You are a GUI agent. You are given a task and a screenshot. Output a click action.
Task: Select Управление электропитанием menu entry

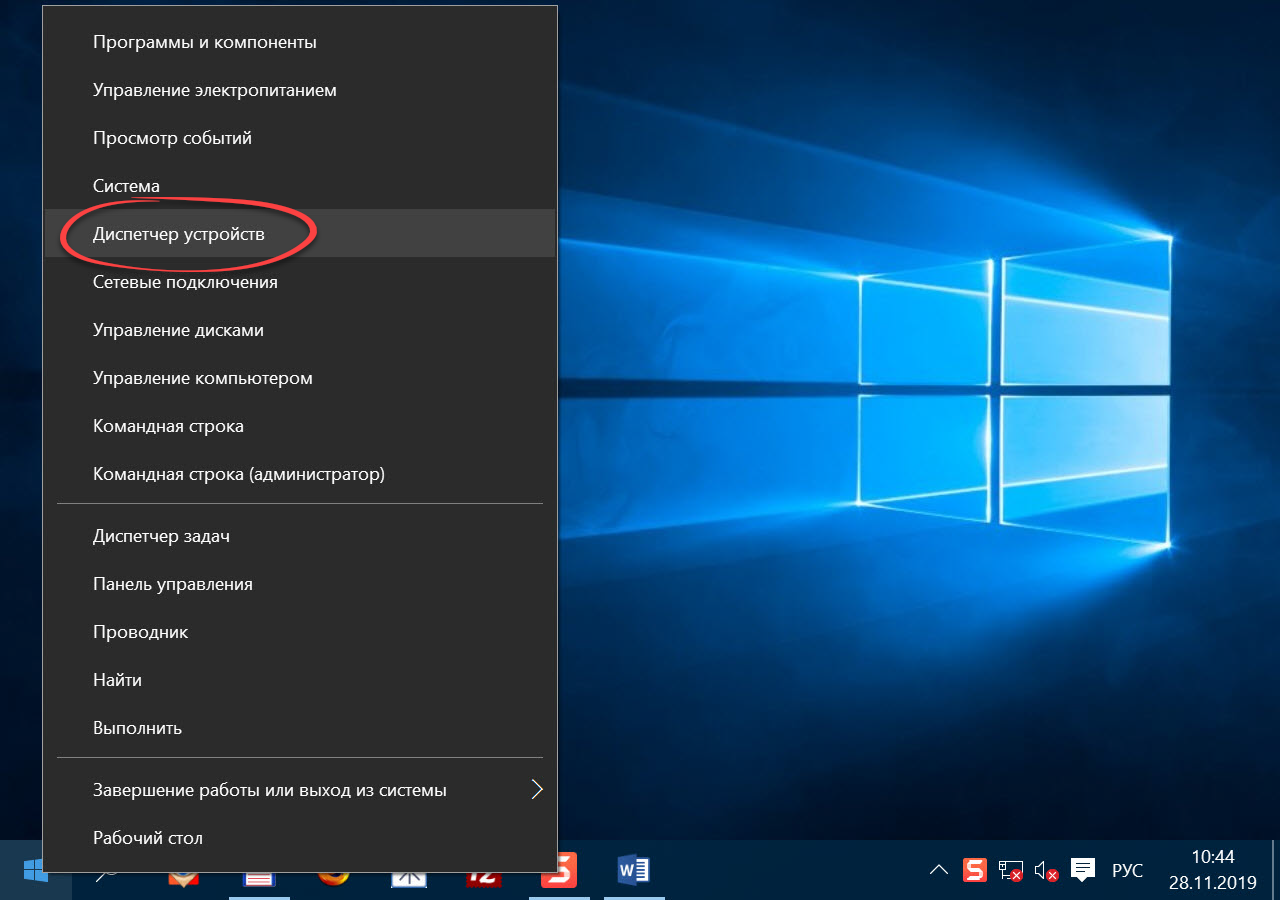(300, 90)
